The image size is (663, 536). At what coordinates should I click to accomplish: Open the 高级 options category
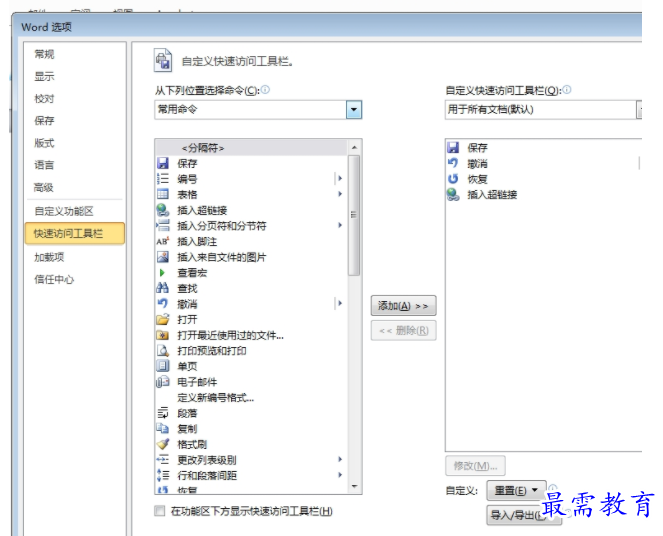tap(44, 188)
